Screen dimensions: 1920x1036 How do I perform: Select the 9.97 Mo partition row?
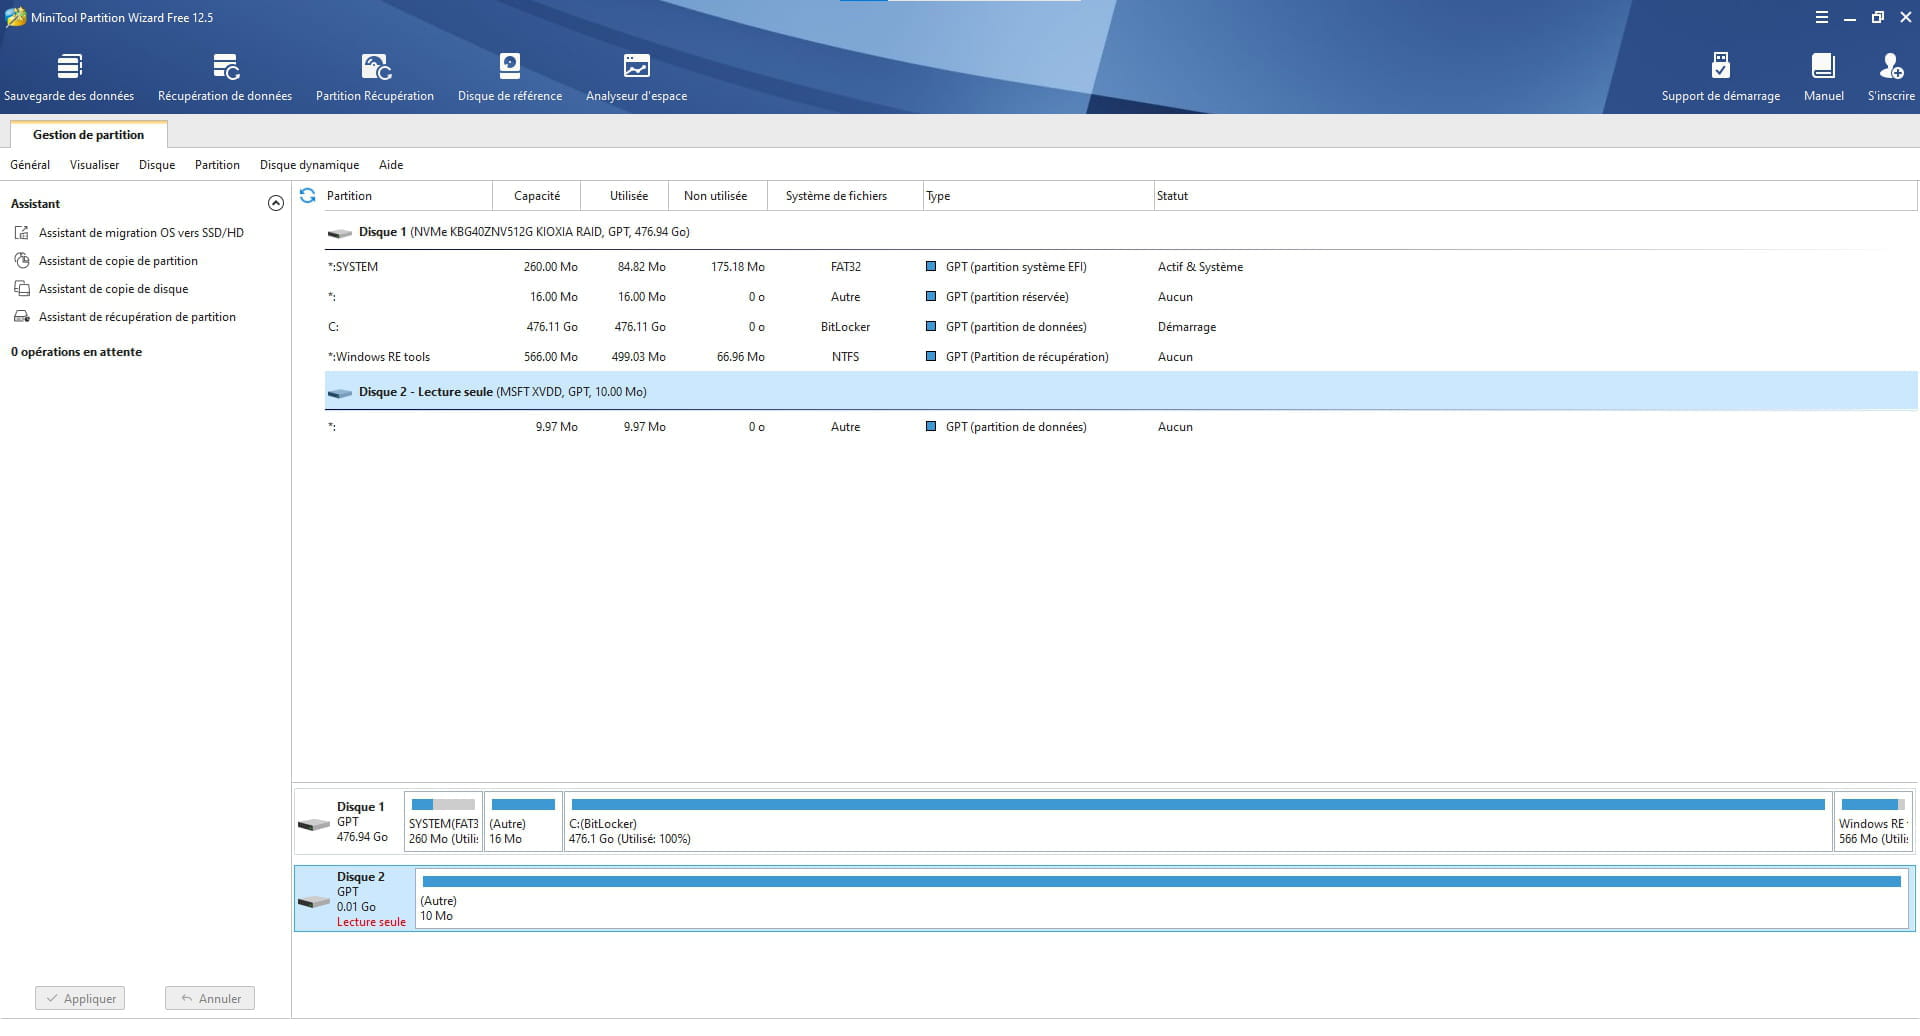pyautogui.click(x=1120, y=427)
